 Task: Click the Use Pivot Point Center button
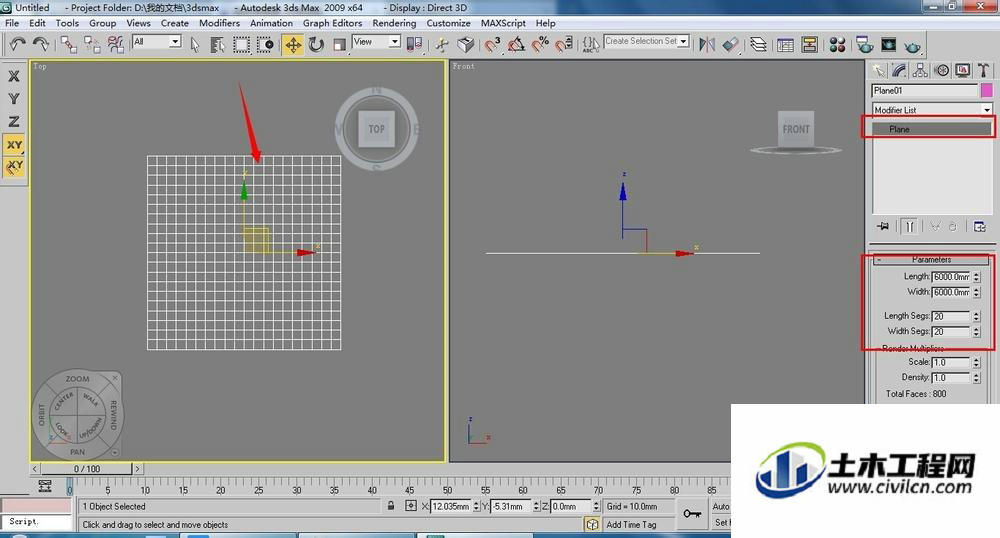[x=415, y=45]
